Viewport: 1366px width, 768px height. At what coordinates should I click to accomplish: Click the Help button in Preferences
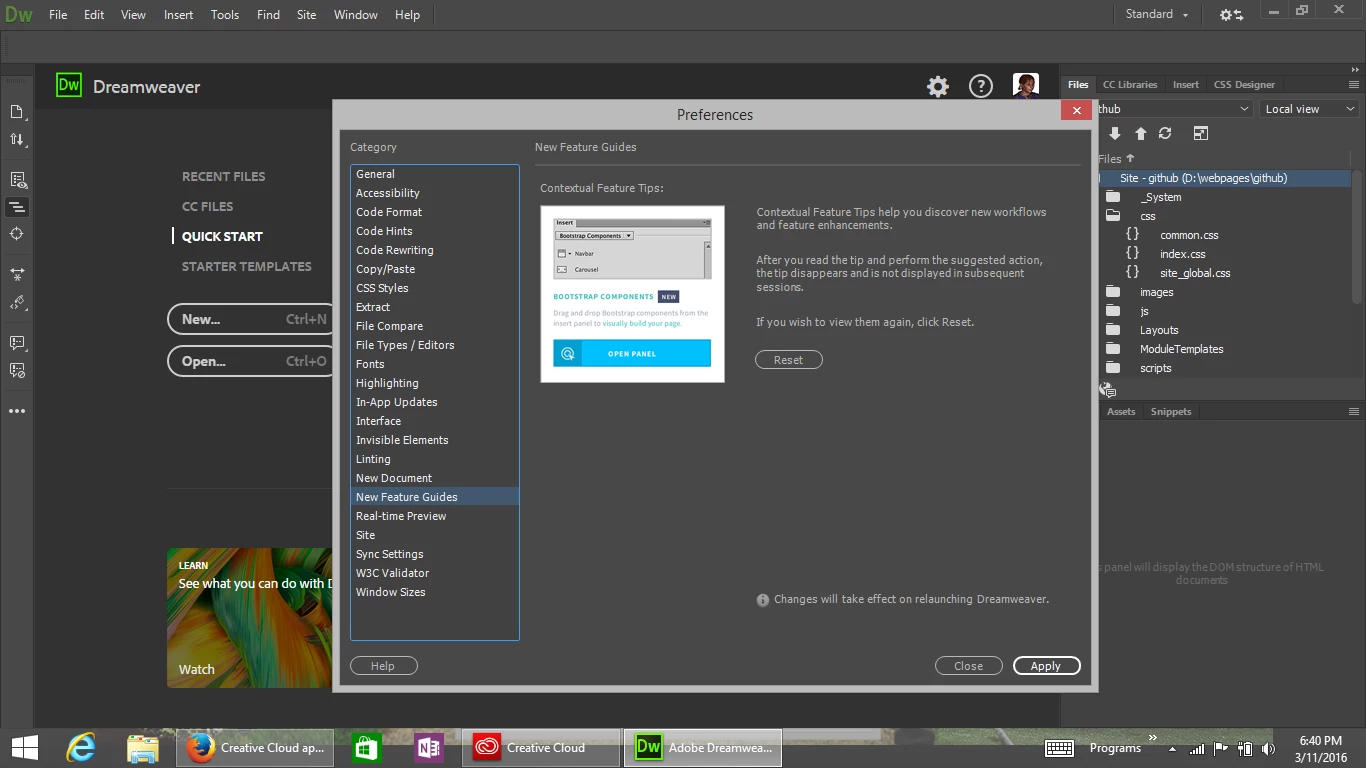click(x=383, y=666)
